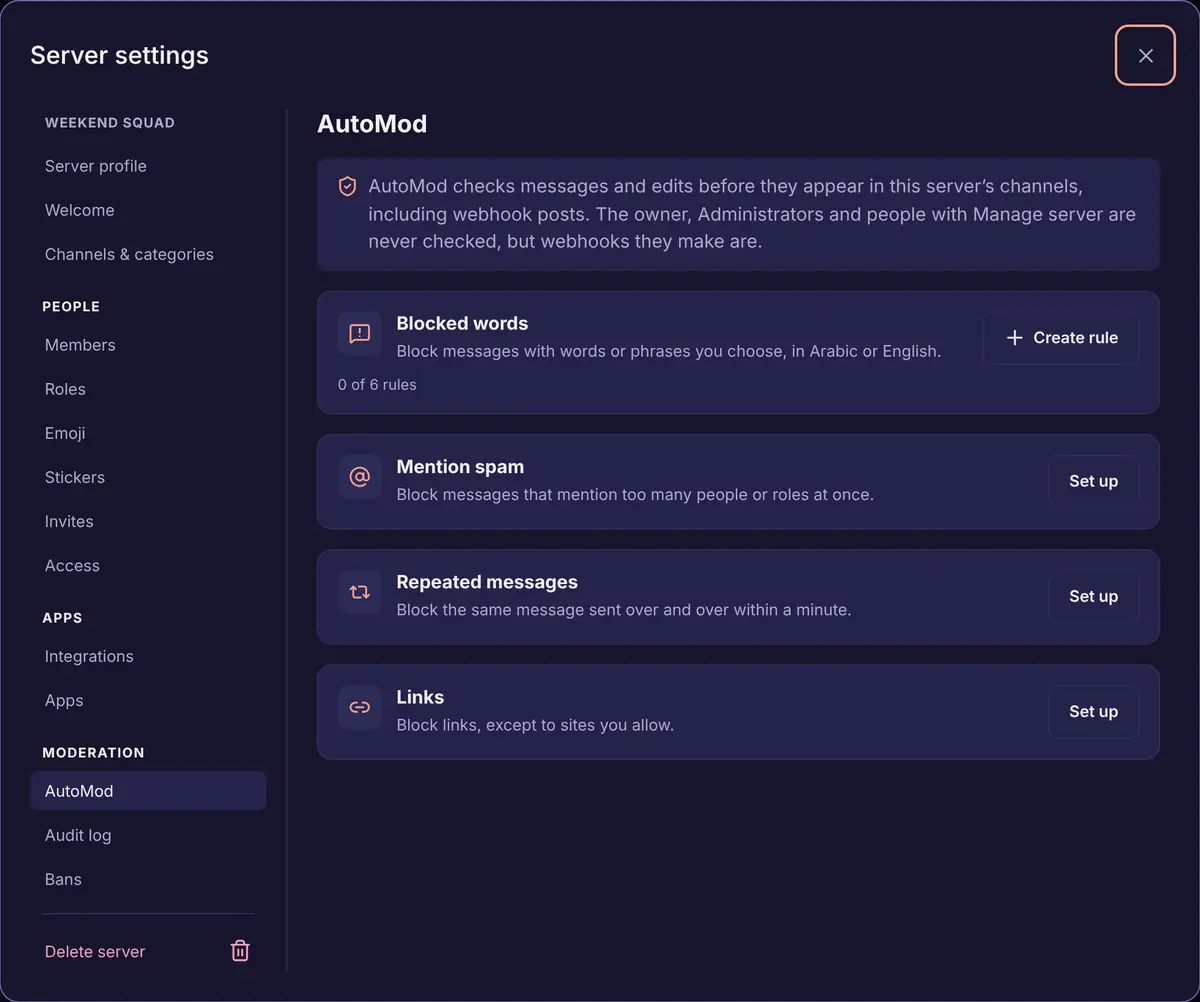Create a new Blocked words rule
This screenshot has height=1002, width=1200.
[x=1061, y=338]
